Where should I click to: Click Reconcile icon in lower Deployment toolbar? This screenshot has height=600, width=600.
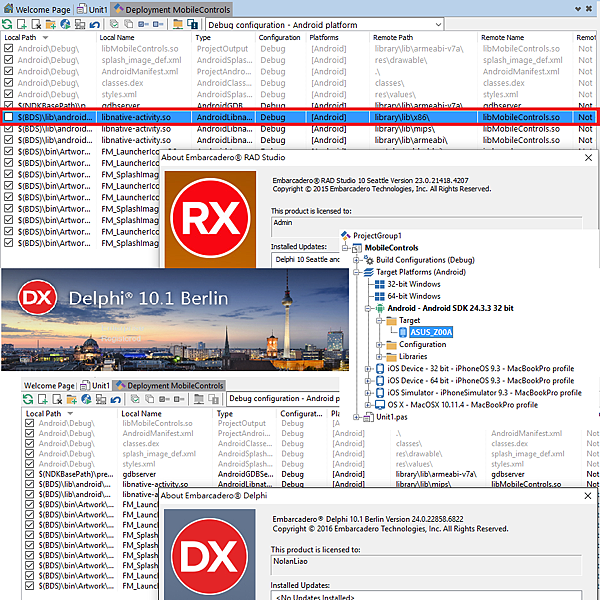pyautogui.click(x=28, y=399)
